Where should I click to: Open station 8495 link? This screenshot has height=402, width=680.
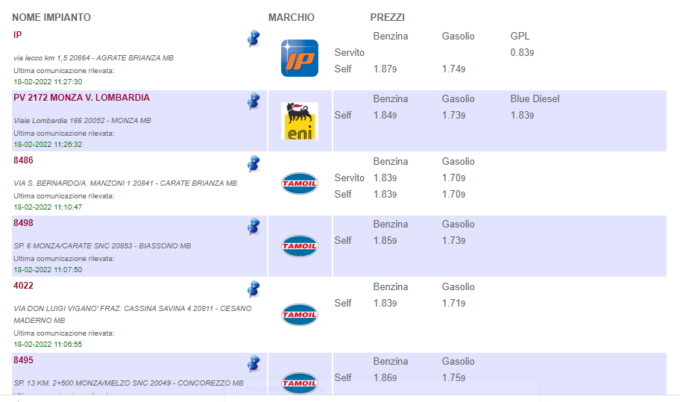tap(23, 360)
